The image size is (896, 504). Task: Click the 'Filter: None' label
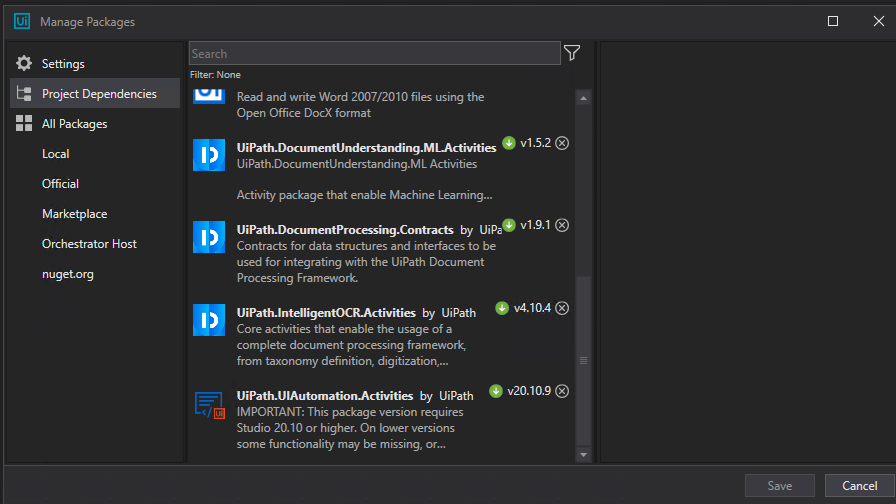coord(215,75)
